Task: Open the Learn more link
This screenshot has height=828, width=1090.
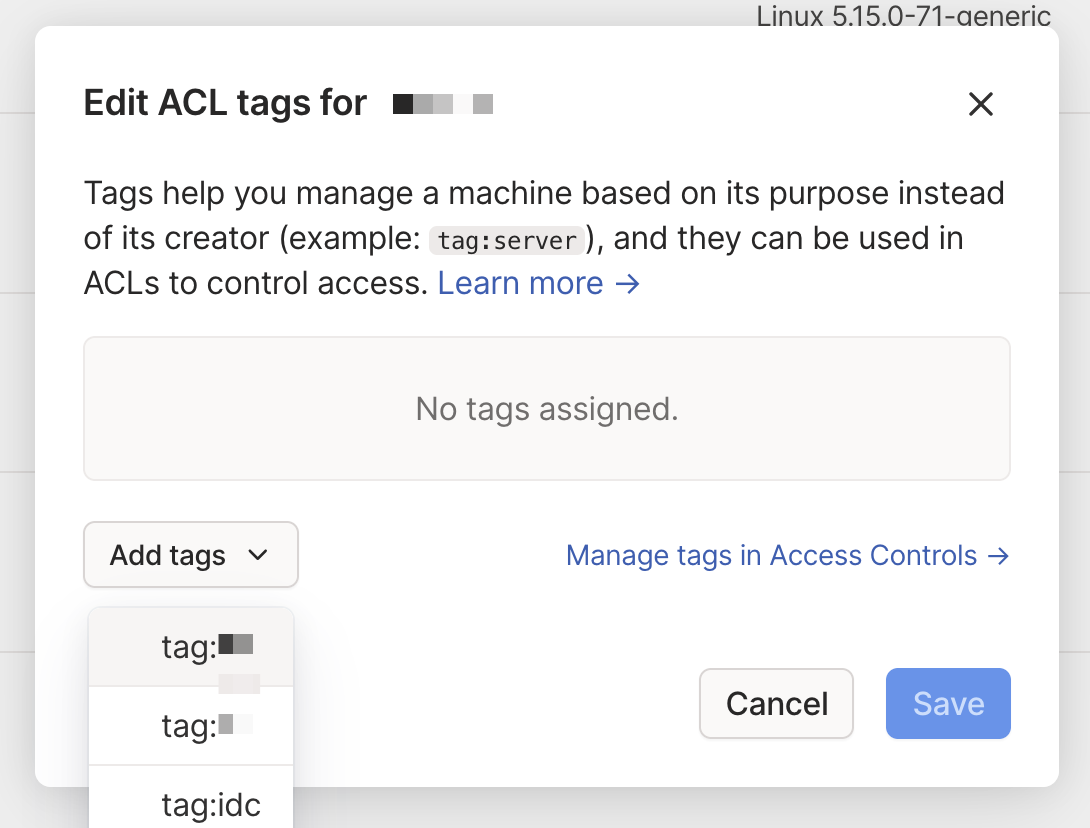Action: coord(520,284)
